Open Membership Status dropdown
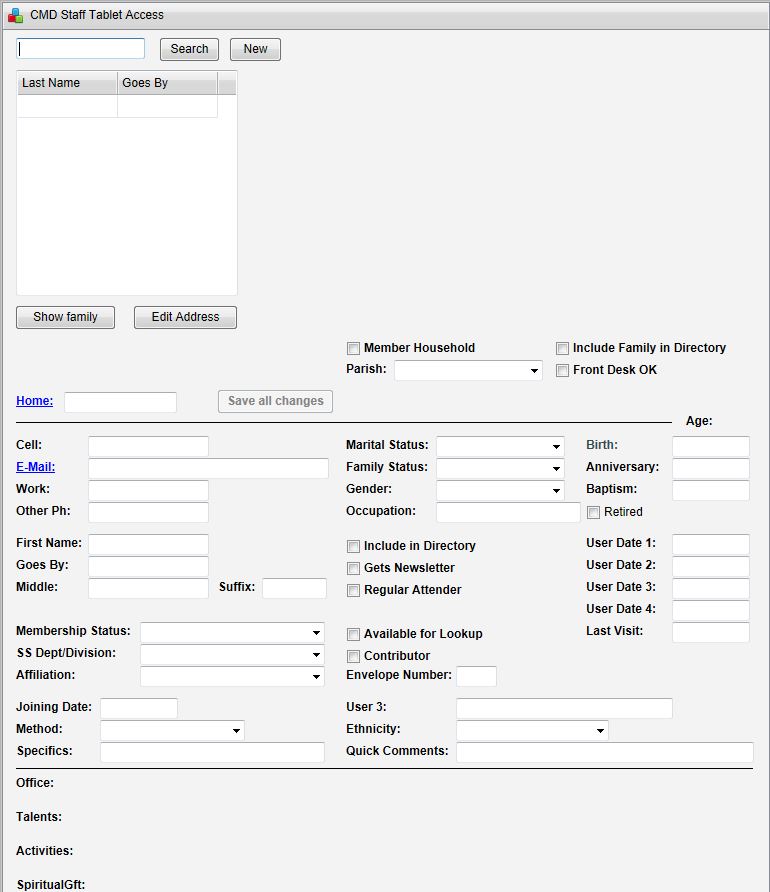Image resolution: width=770 pixels, height=892 pixels. coord(232,632)
